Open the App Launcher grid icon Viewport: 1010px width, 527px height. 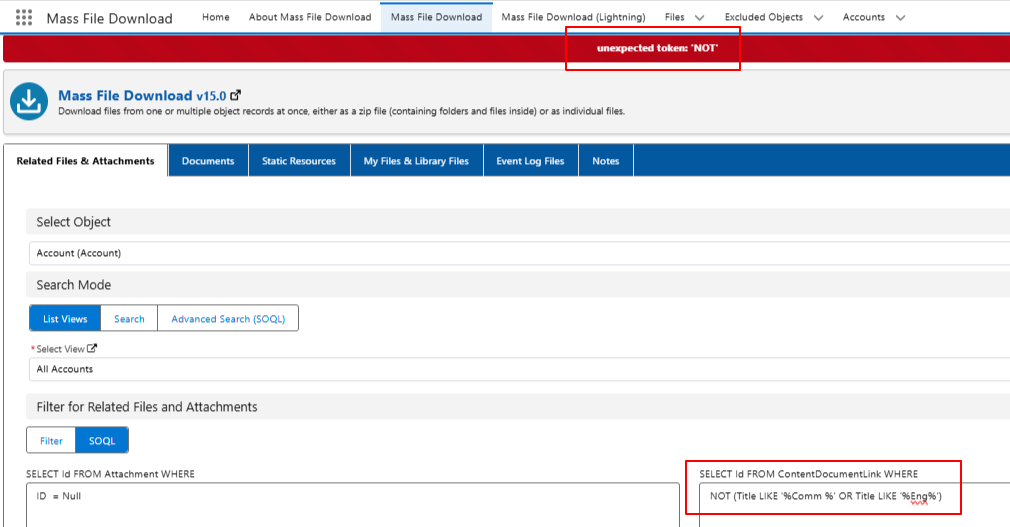point(24,17)
